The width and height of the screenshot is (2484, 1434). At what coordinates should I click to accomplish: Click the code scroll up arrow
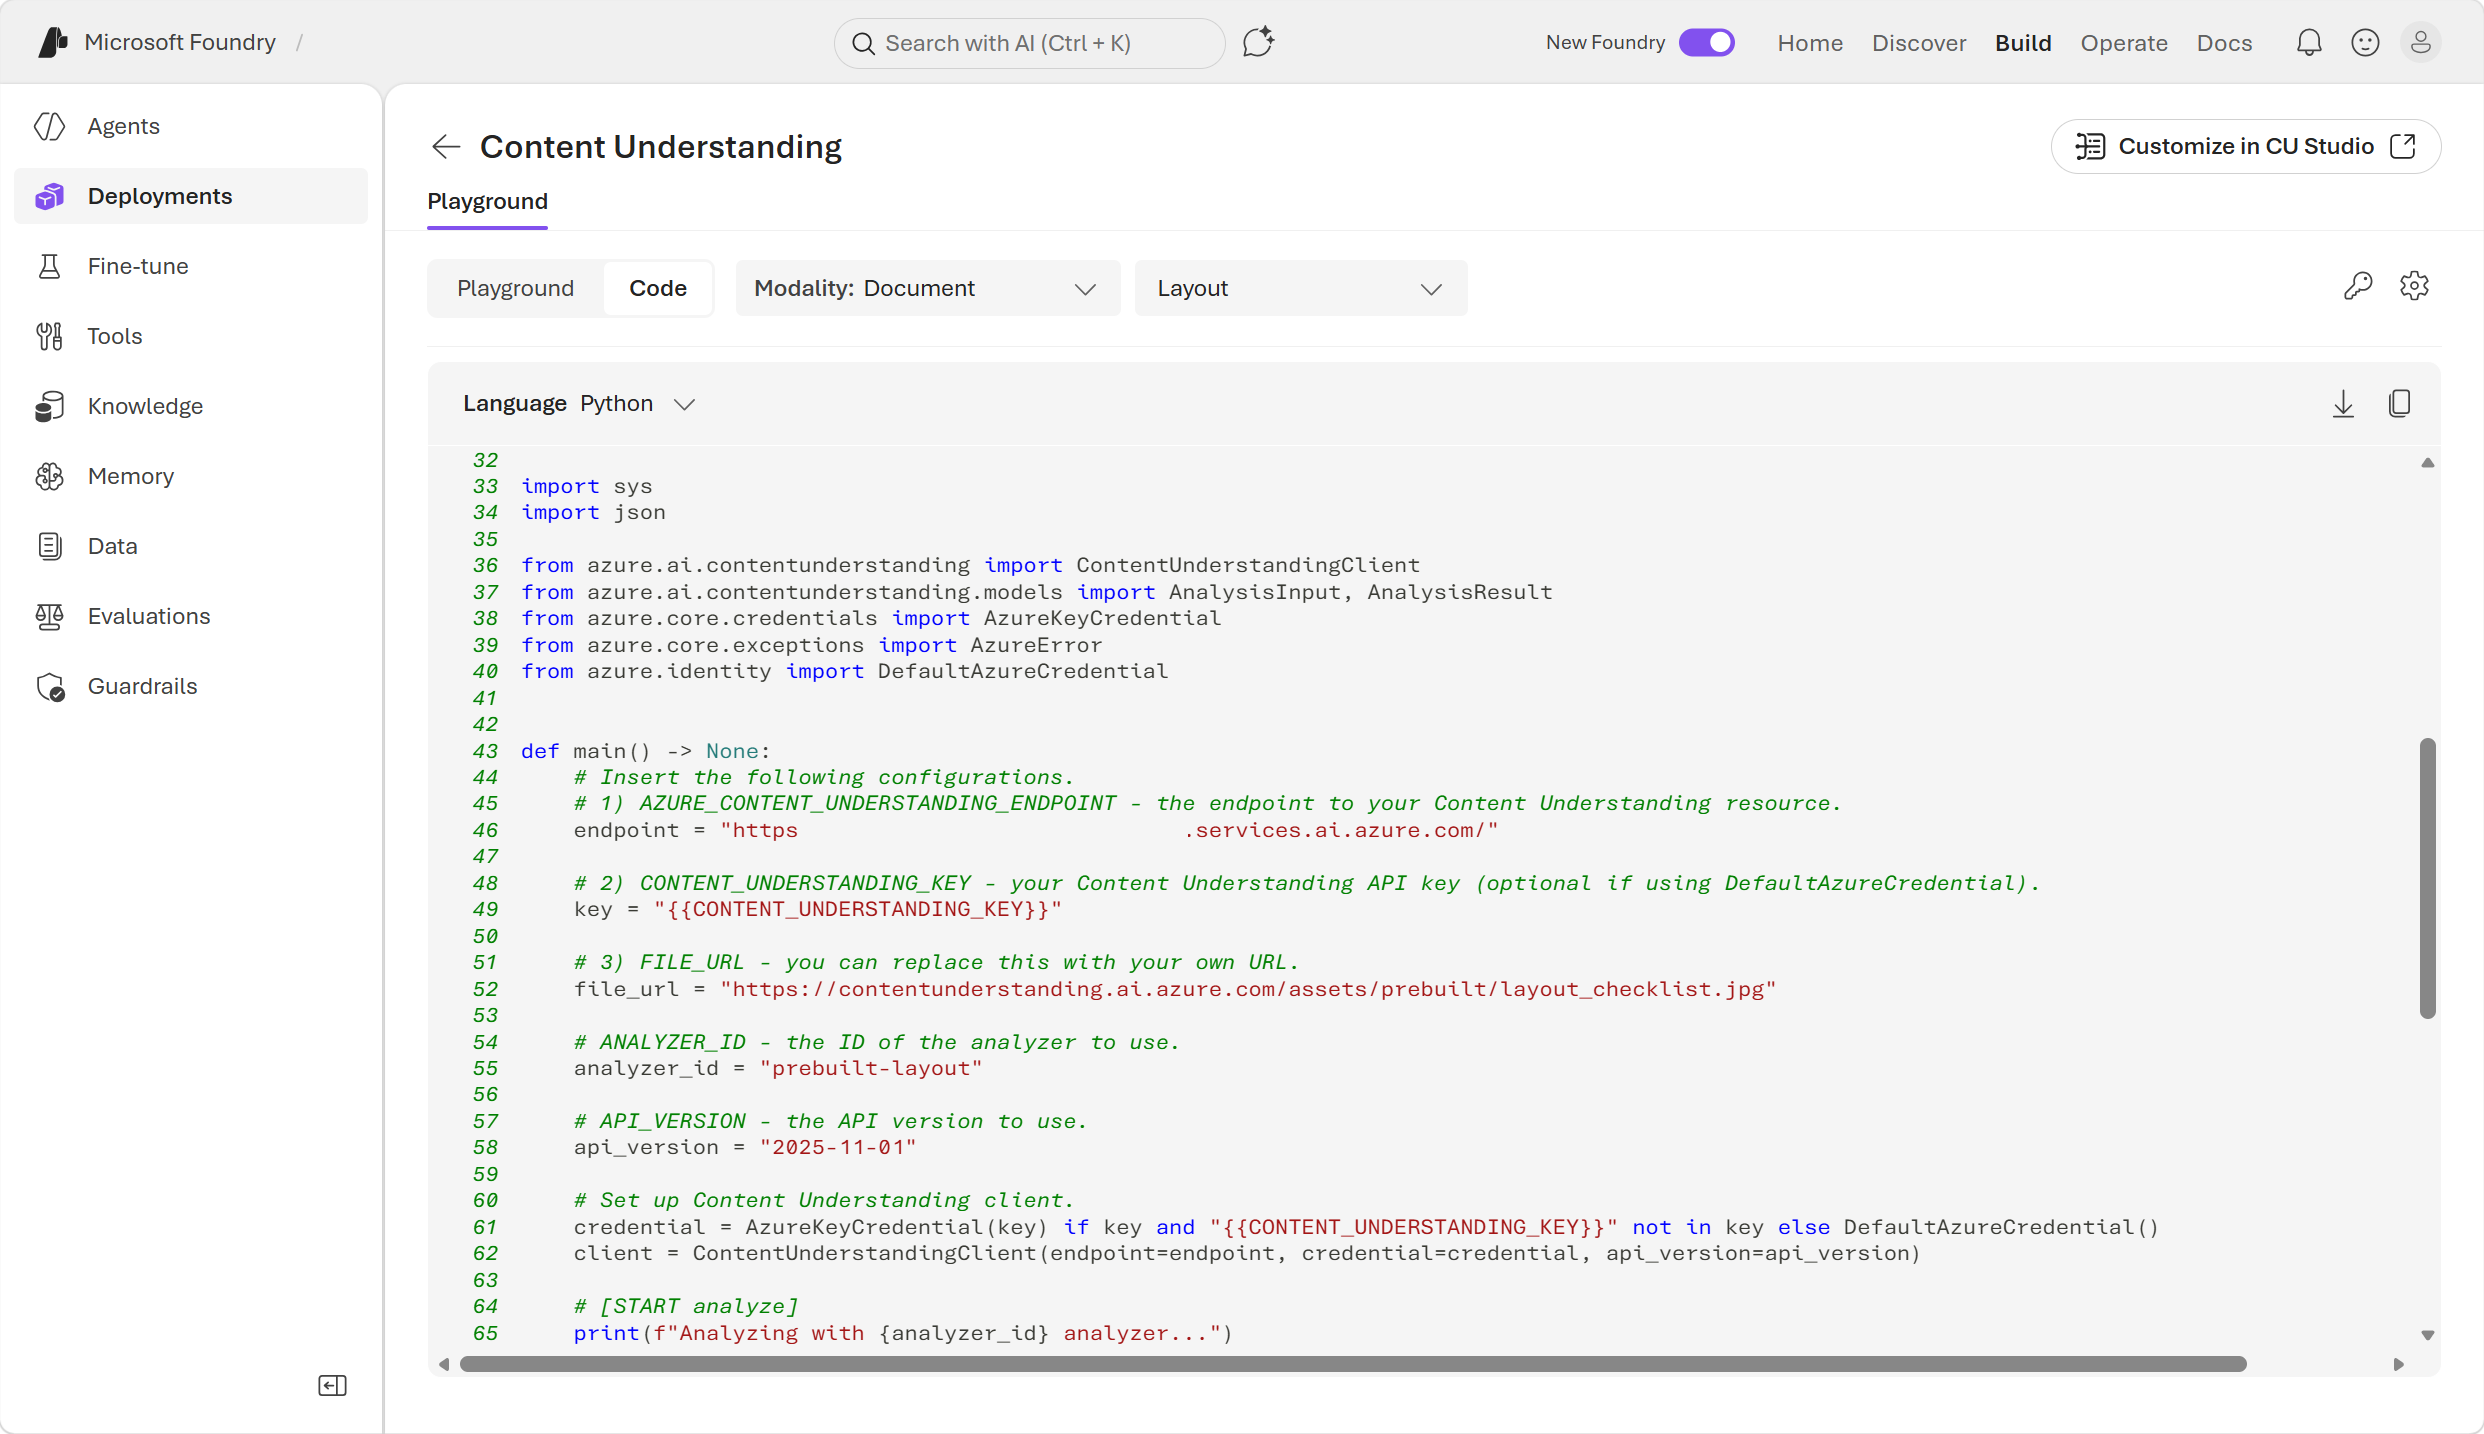coord(2427,463)
